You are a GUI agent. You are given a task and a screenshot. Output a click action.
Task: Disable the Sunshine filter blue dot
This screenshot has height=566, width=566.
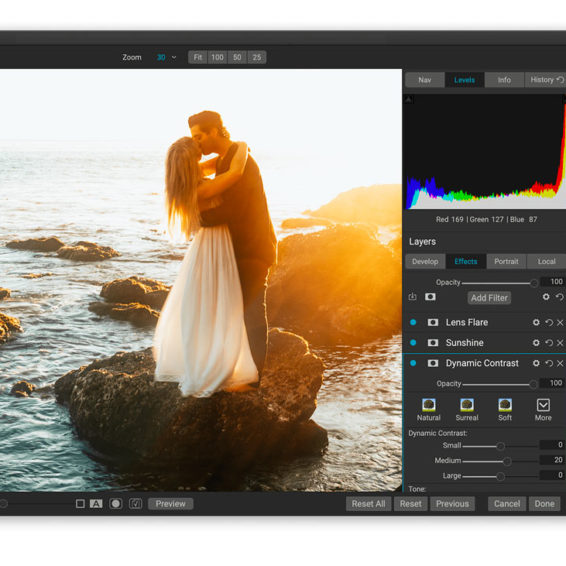(x=413, y=342)
